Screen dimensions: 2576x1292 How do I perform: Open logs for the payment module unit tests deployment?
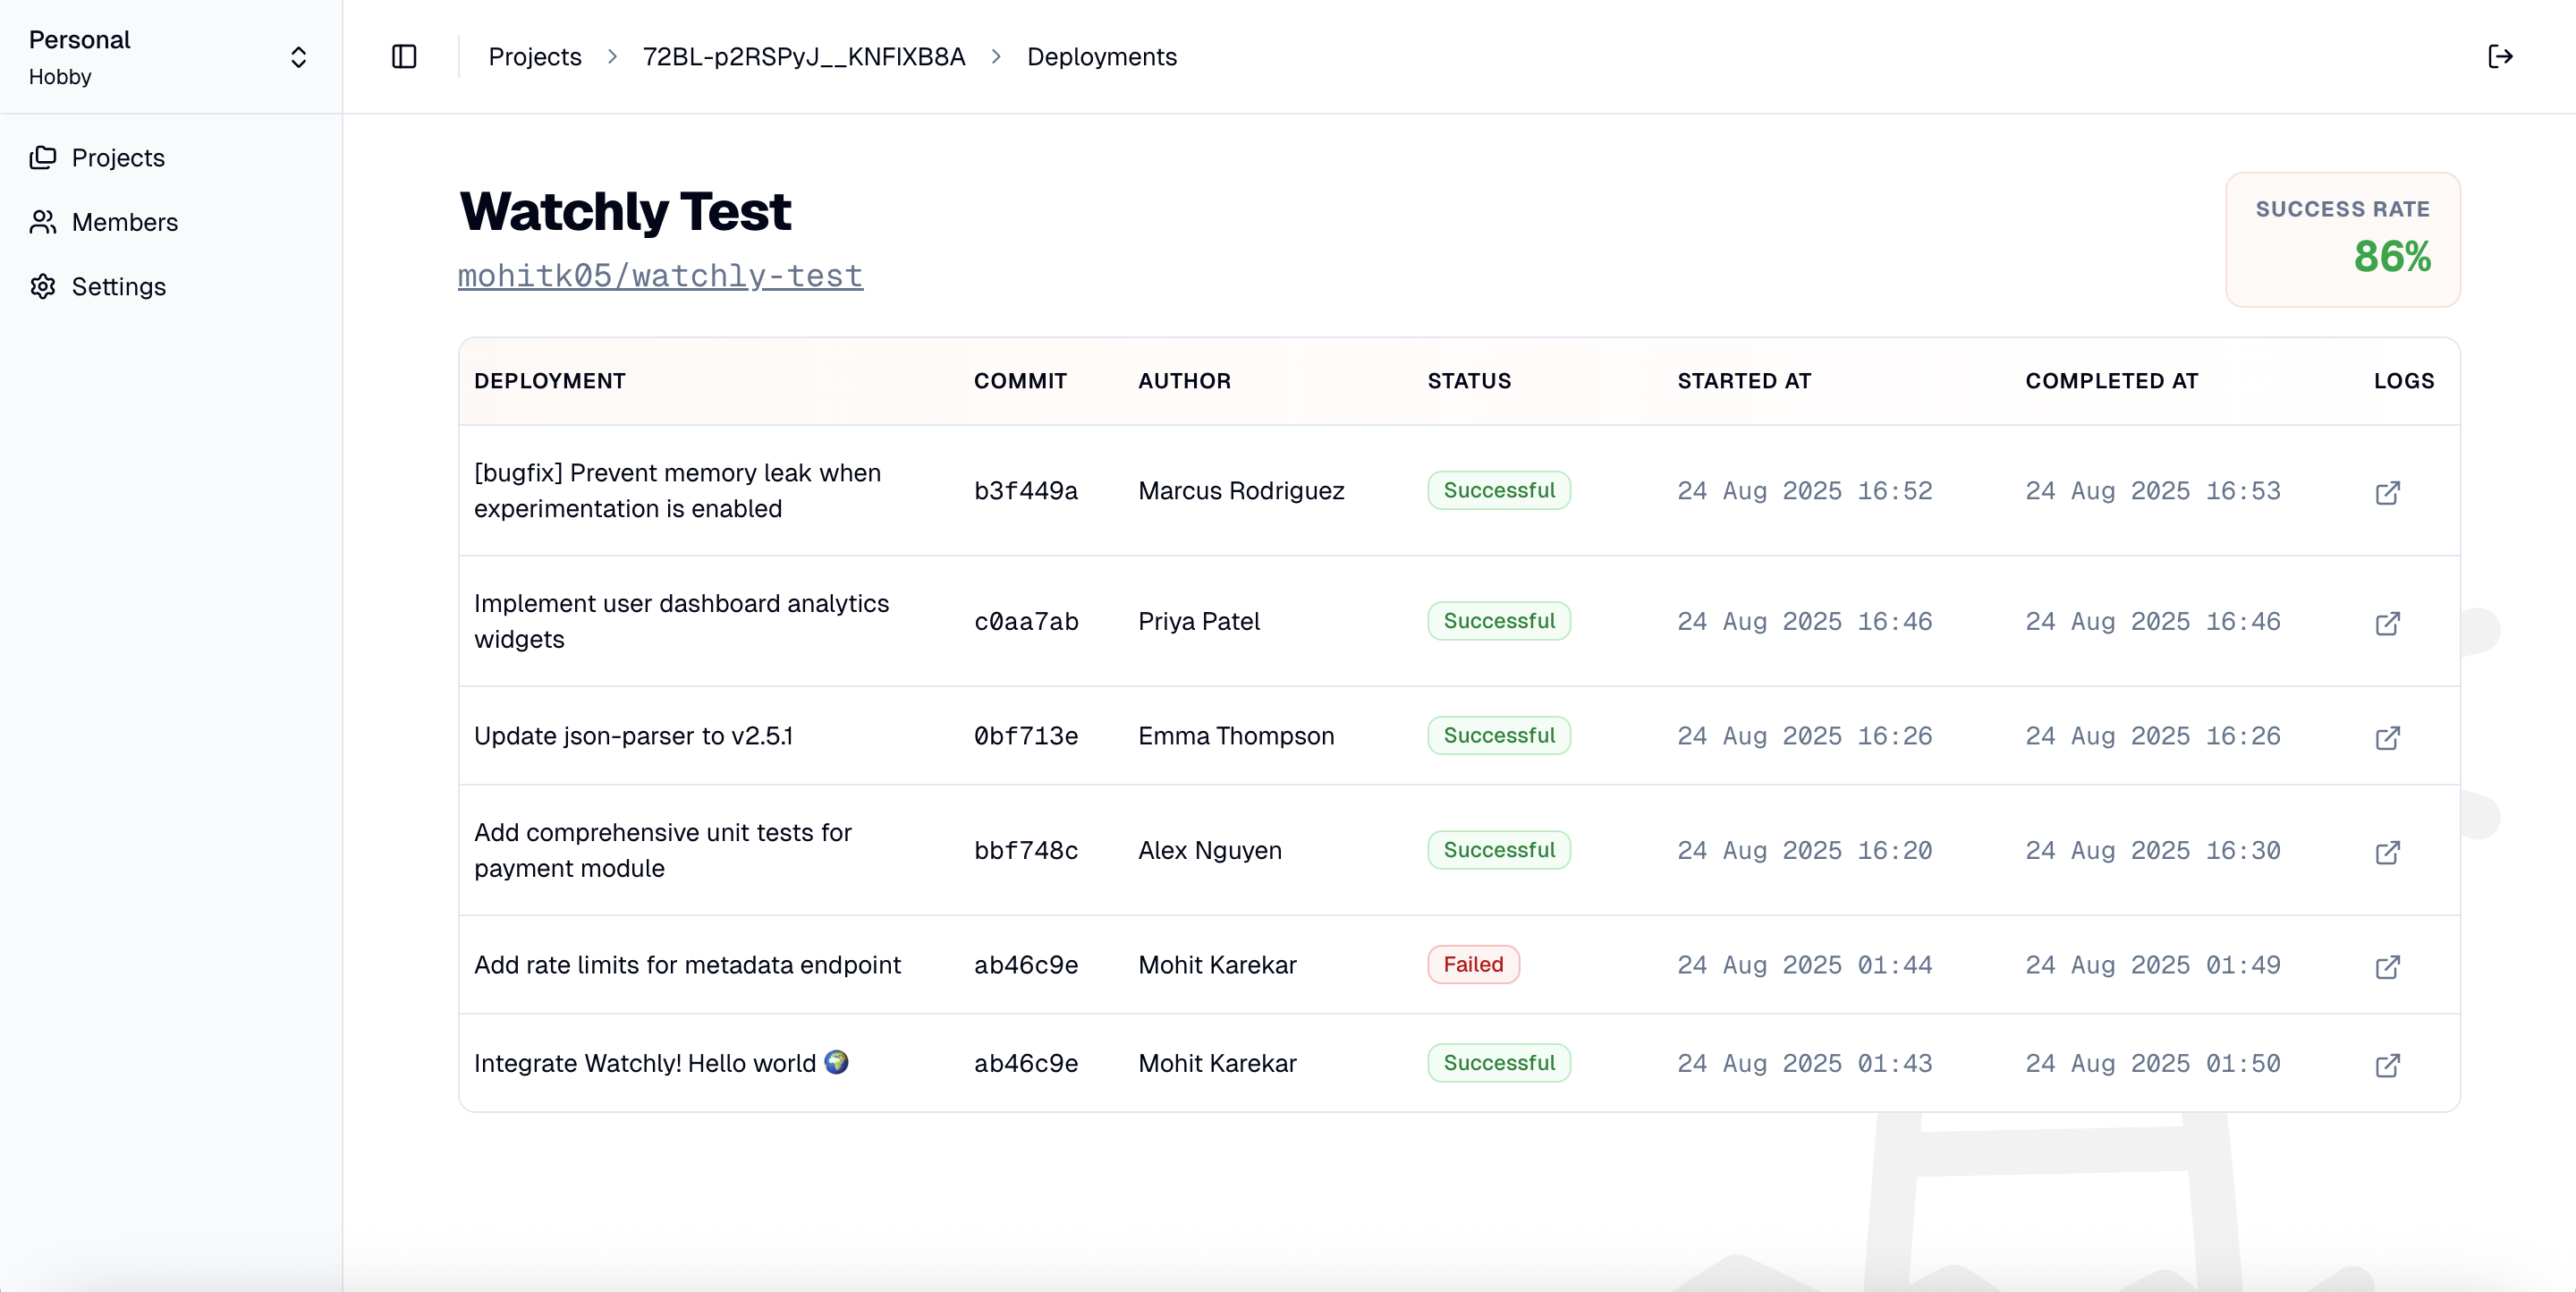coord(2389,853)
